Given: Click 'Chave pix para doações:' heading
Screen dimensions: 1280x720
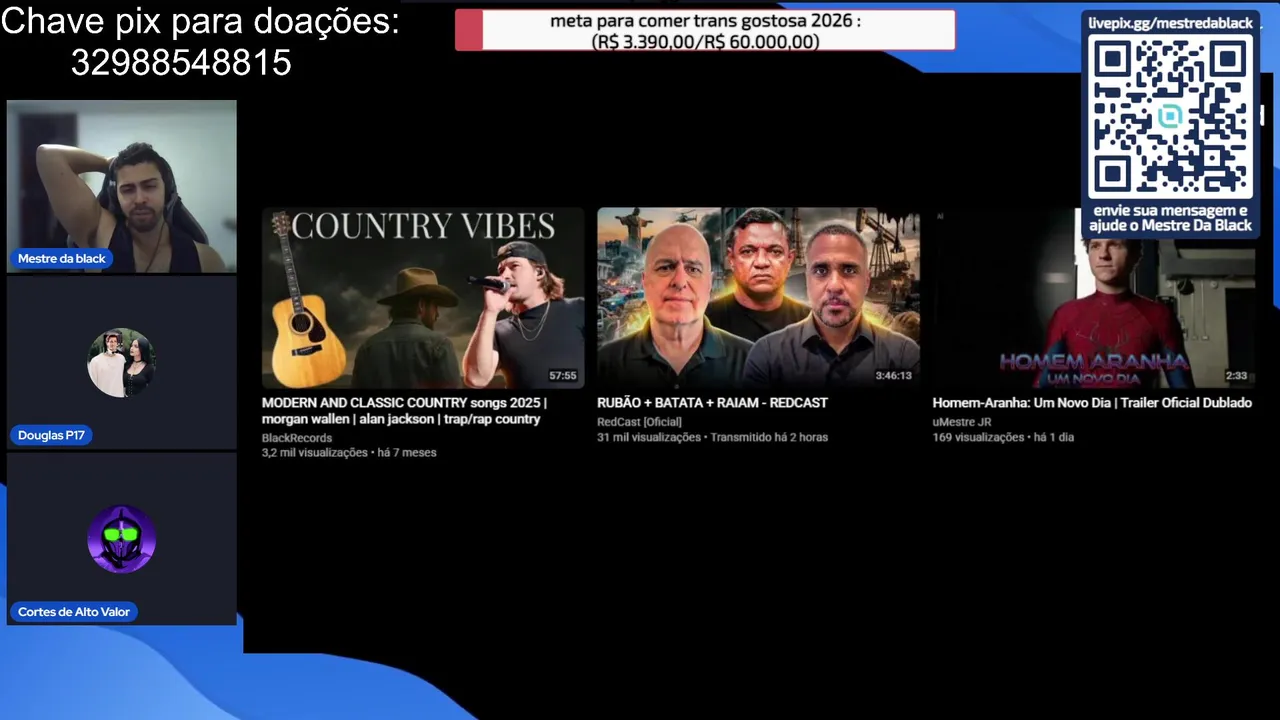Looking at the screenshot, I should pos(200,21).
